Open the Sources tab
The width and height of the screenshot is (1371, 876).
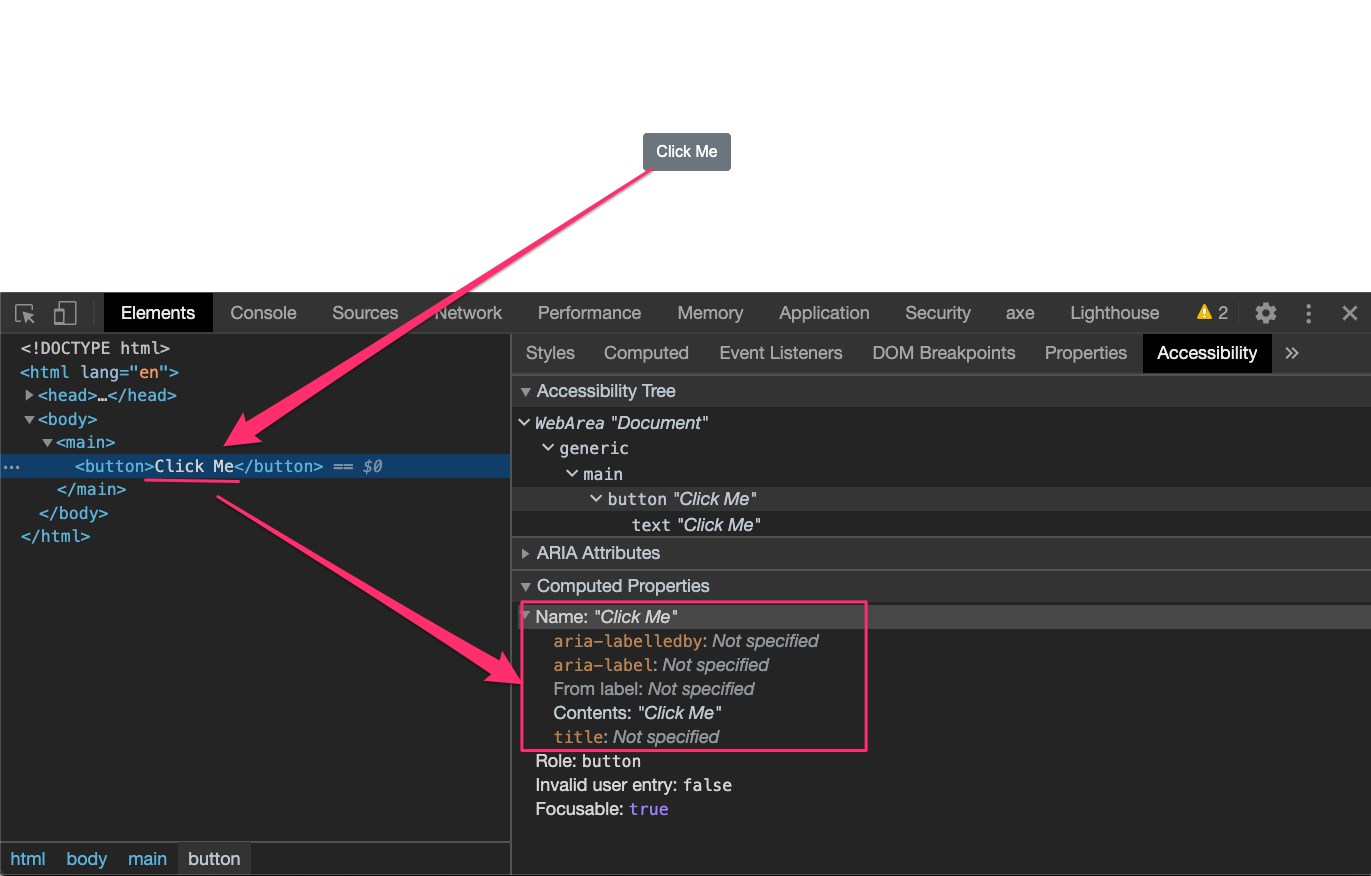(365, 313)
